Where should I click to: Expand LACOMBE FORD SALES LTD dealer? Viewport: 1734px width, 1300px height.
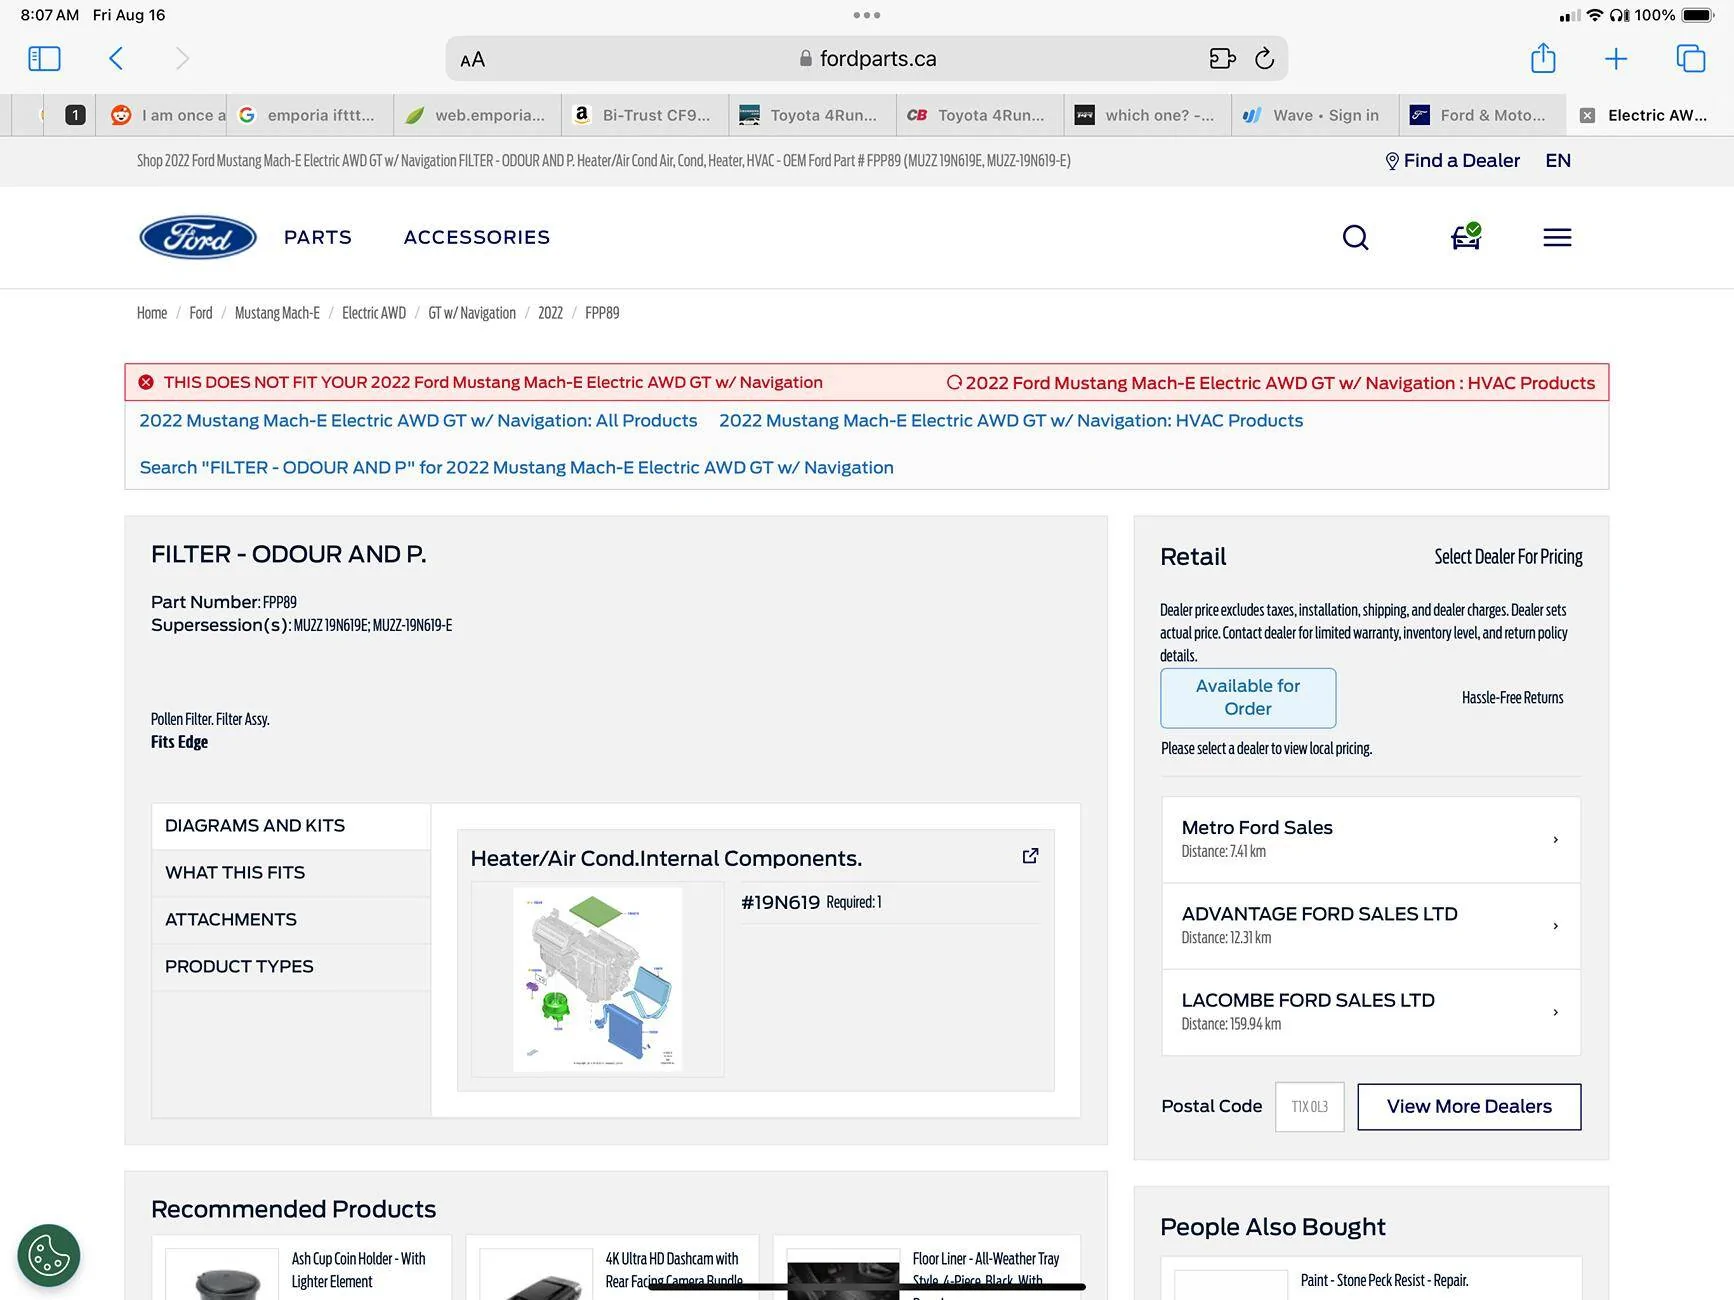click(1371, 1012)
